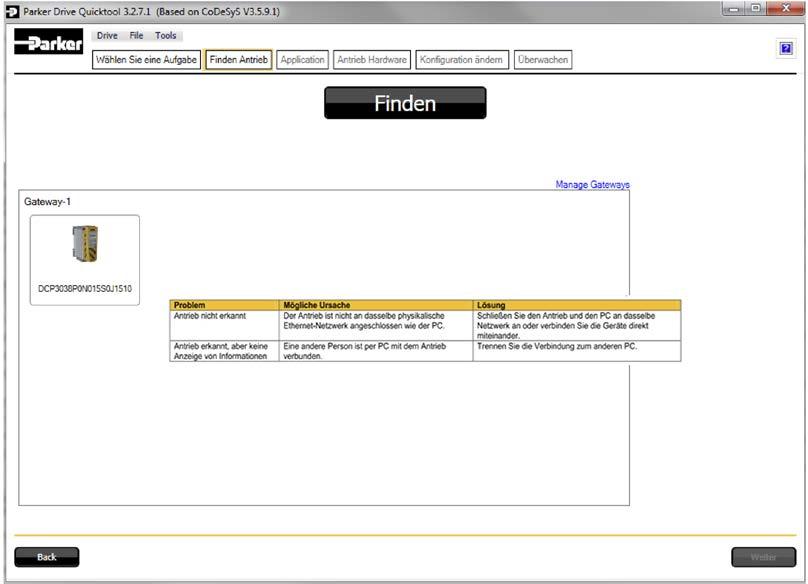The height and width of the screenshot is (584, 808).
Task: Switch to Wählen Sie eine Aufgabe tab
Action: [x=146, y=60]
